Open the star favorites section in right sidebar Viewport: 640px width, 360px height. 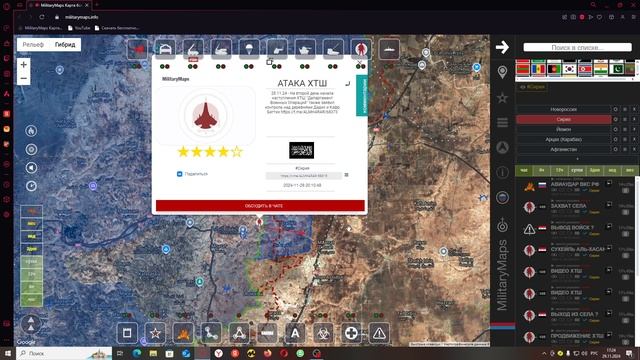pyautogui.click(x=502, y=98)
